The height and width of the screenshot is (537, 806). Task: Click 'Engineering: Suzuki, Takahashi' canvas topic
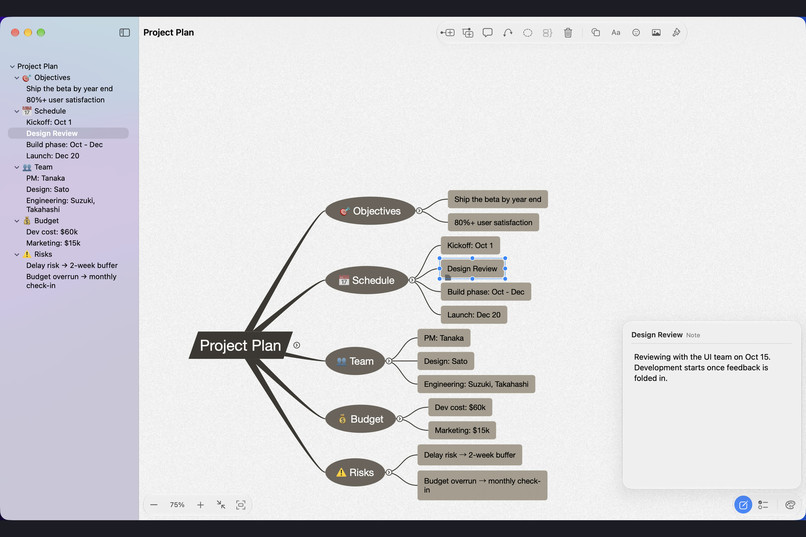[476, 384]
